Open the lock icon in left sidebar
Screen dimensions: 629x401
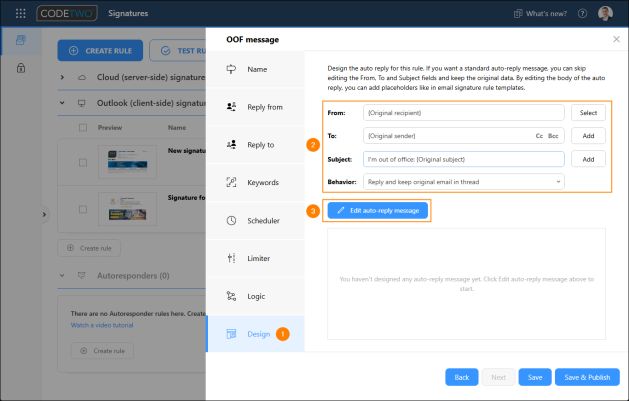point(21,68)
